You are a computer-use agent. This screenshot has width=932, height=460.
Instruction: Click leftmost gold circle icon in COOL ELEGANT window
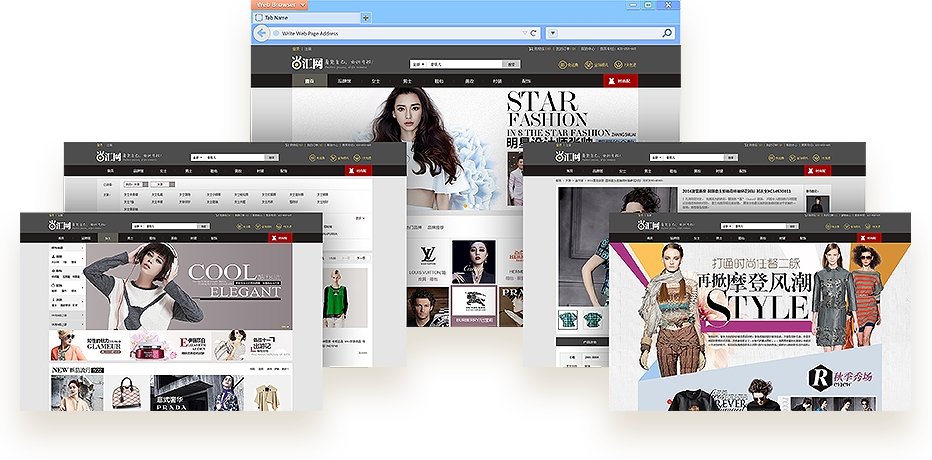coord(240,226)
